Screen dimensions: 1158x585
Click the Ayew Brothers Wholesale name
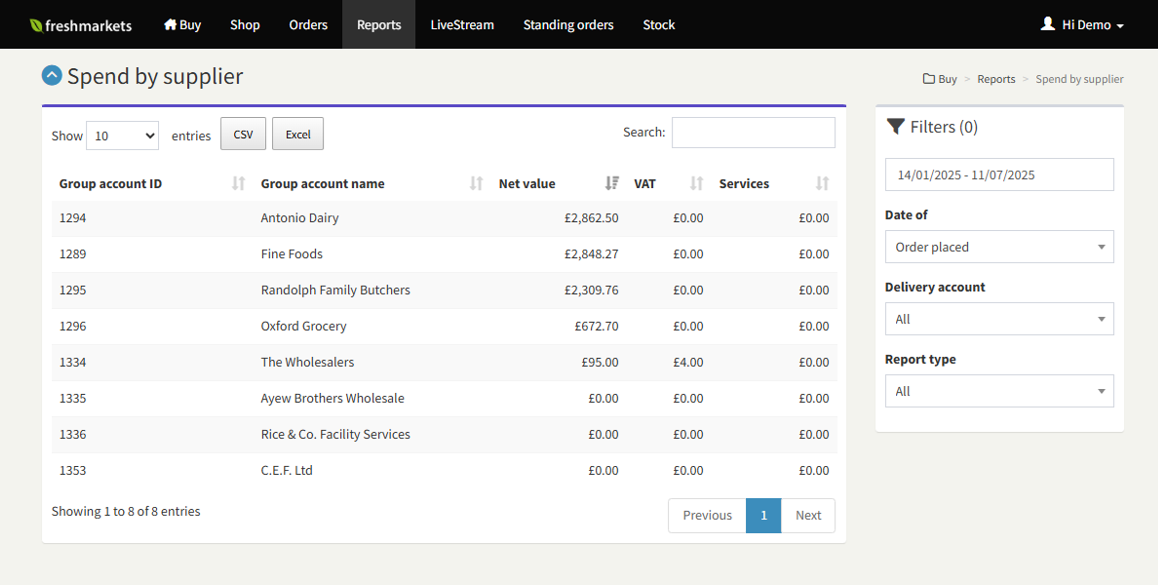coord(332,398)
